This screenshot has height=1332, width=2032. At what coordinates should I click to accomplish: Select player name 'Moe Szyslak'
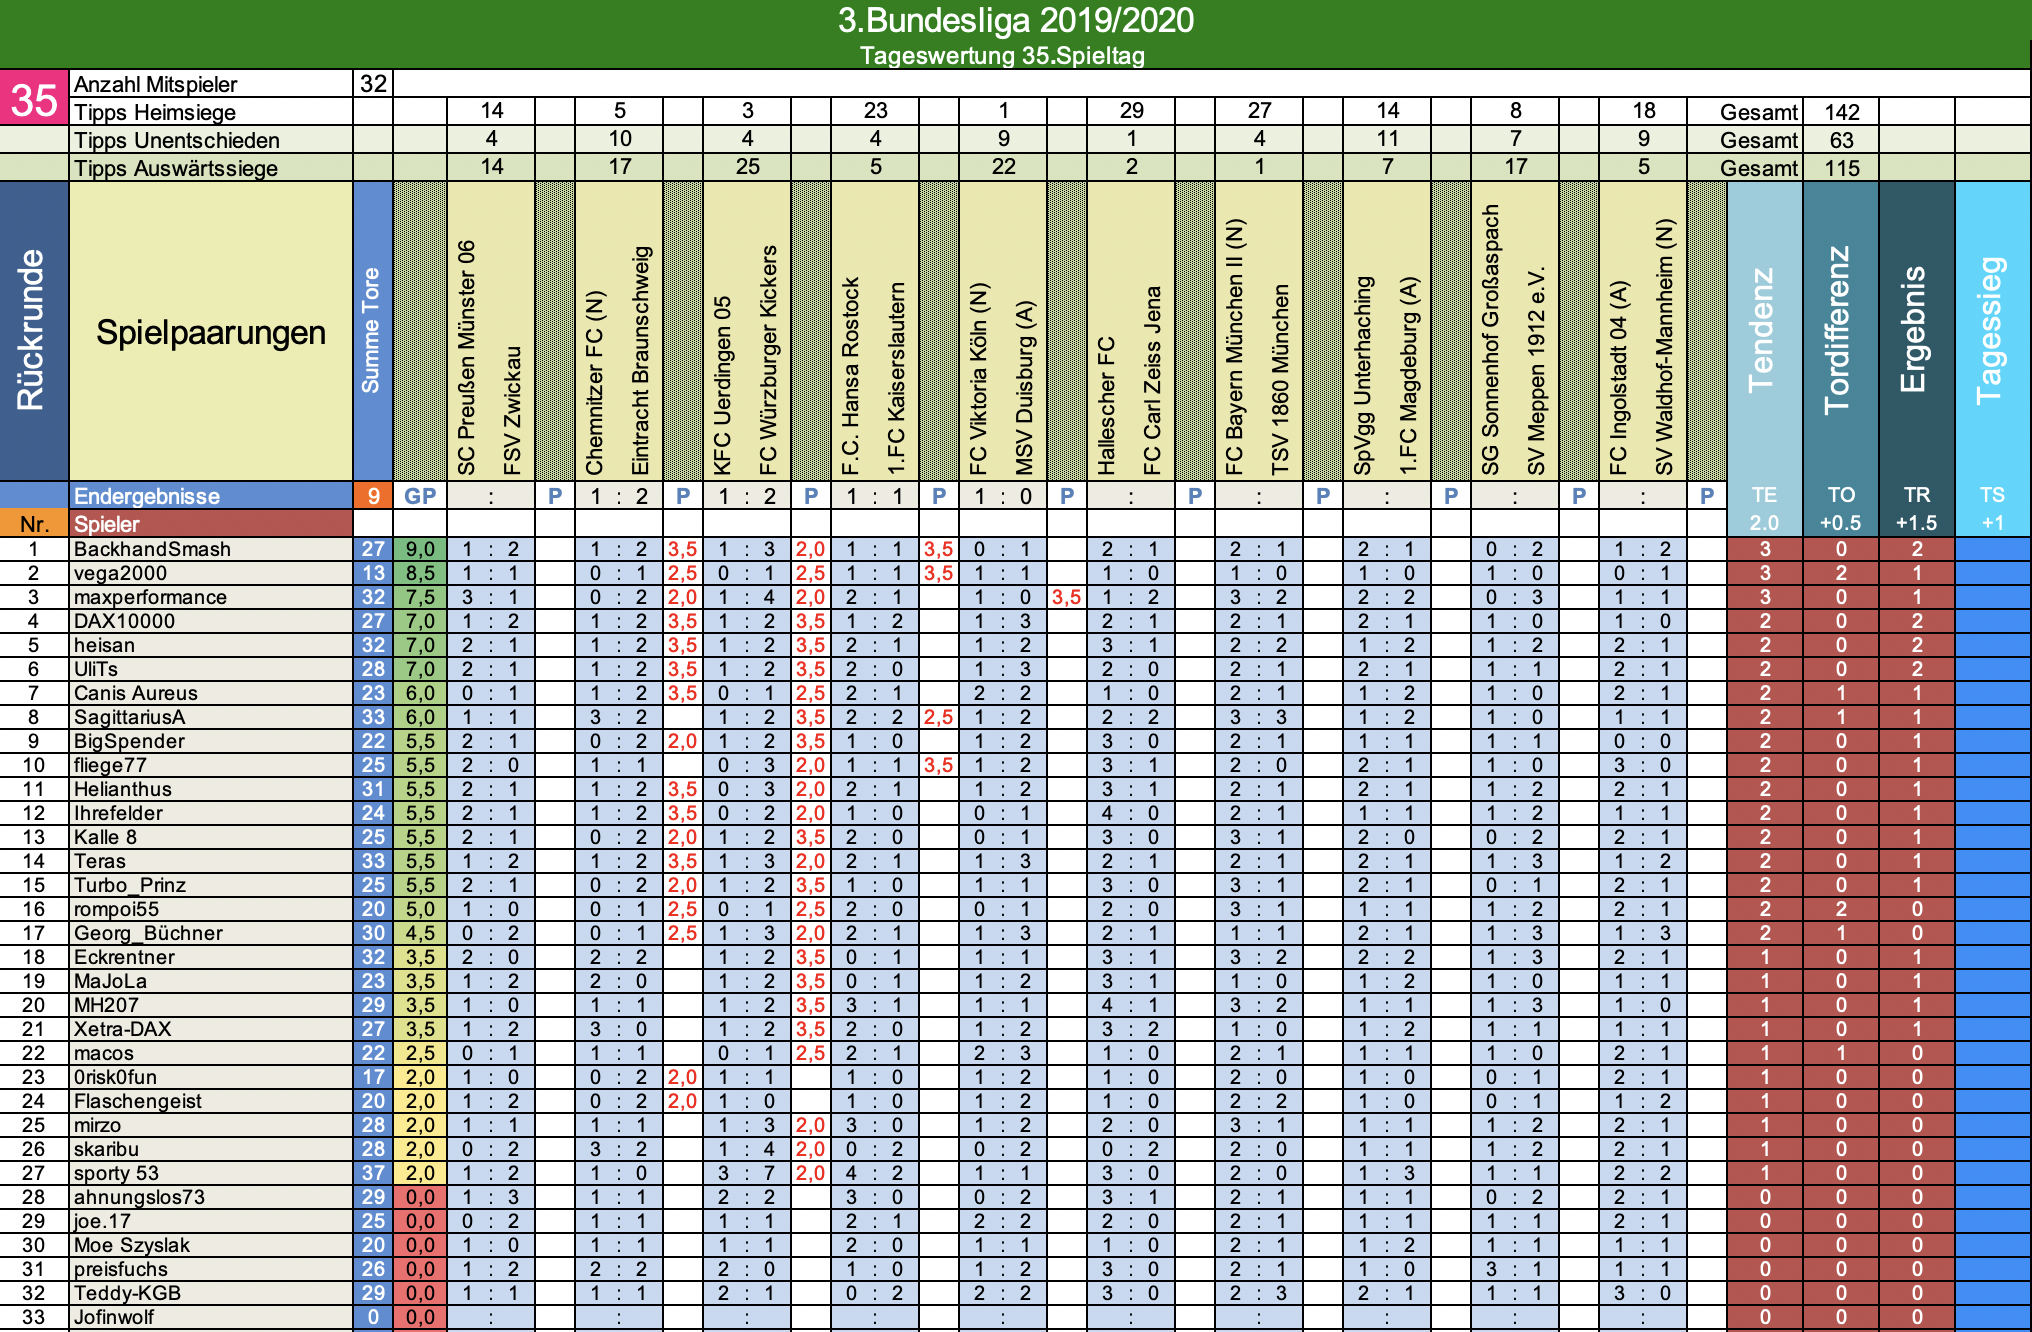click(x=131, y=1245)
